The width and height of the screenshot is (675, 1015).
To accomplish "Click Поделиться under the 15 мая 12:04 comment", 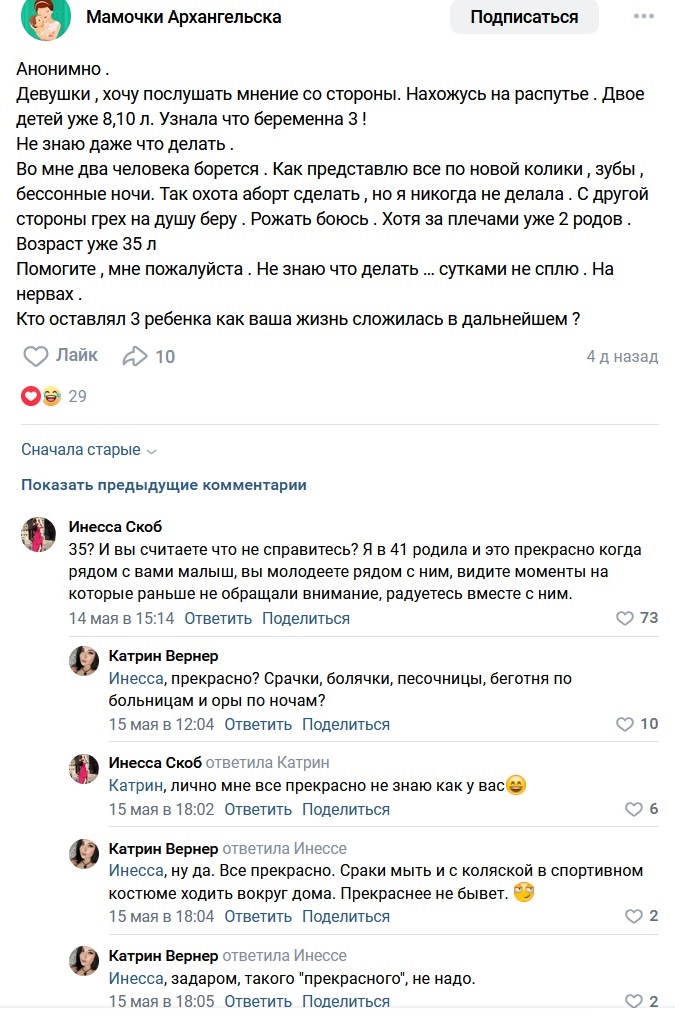I will [x=346, y=724].
